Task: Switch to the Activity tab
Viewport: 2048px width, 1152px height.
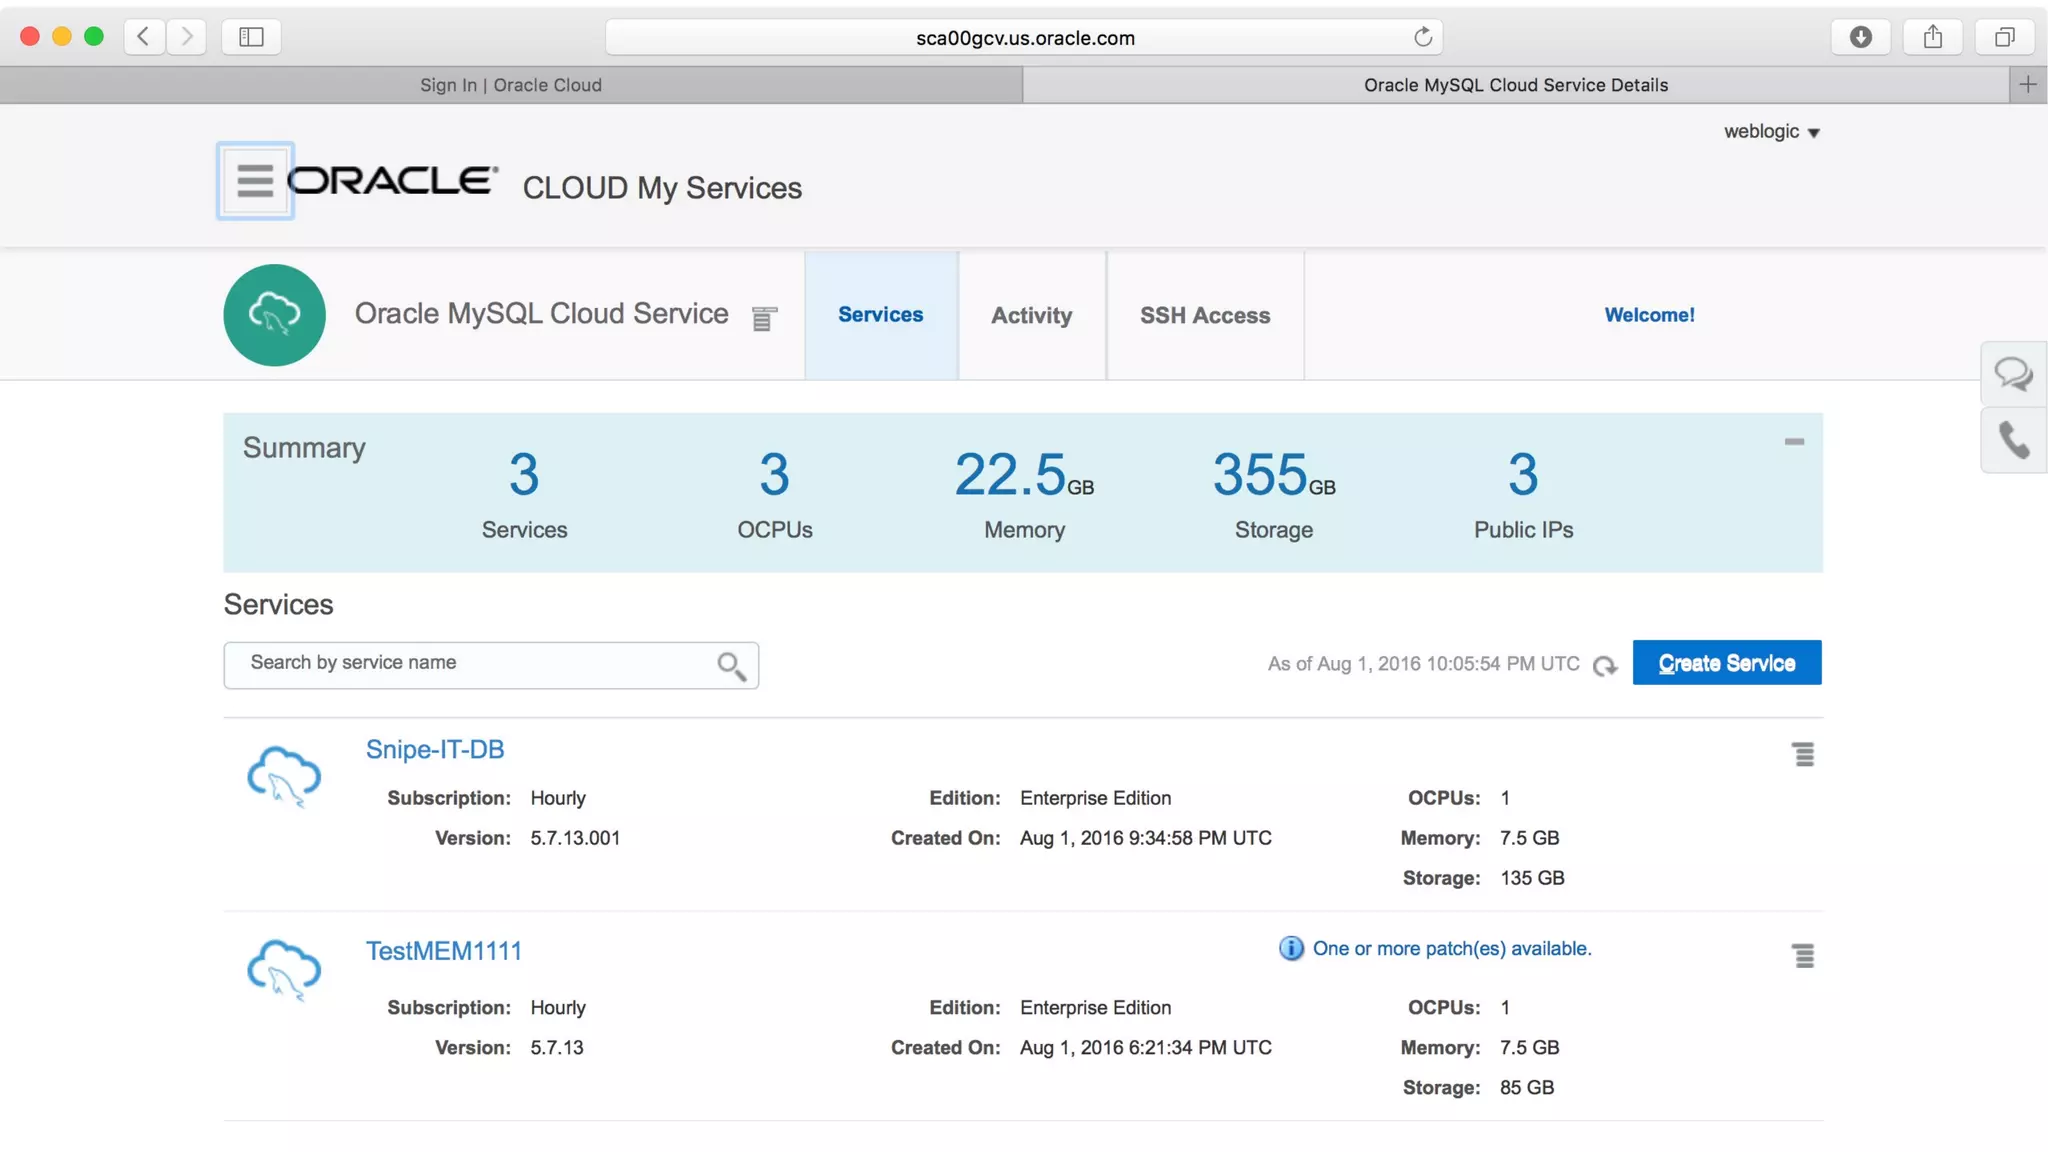Action: tap(1031, 315)
